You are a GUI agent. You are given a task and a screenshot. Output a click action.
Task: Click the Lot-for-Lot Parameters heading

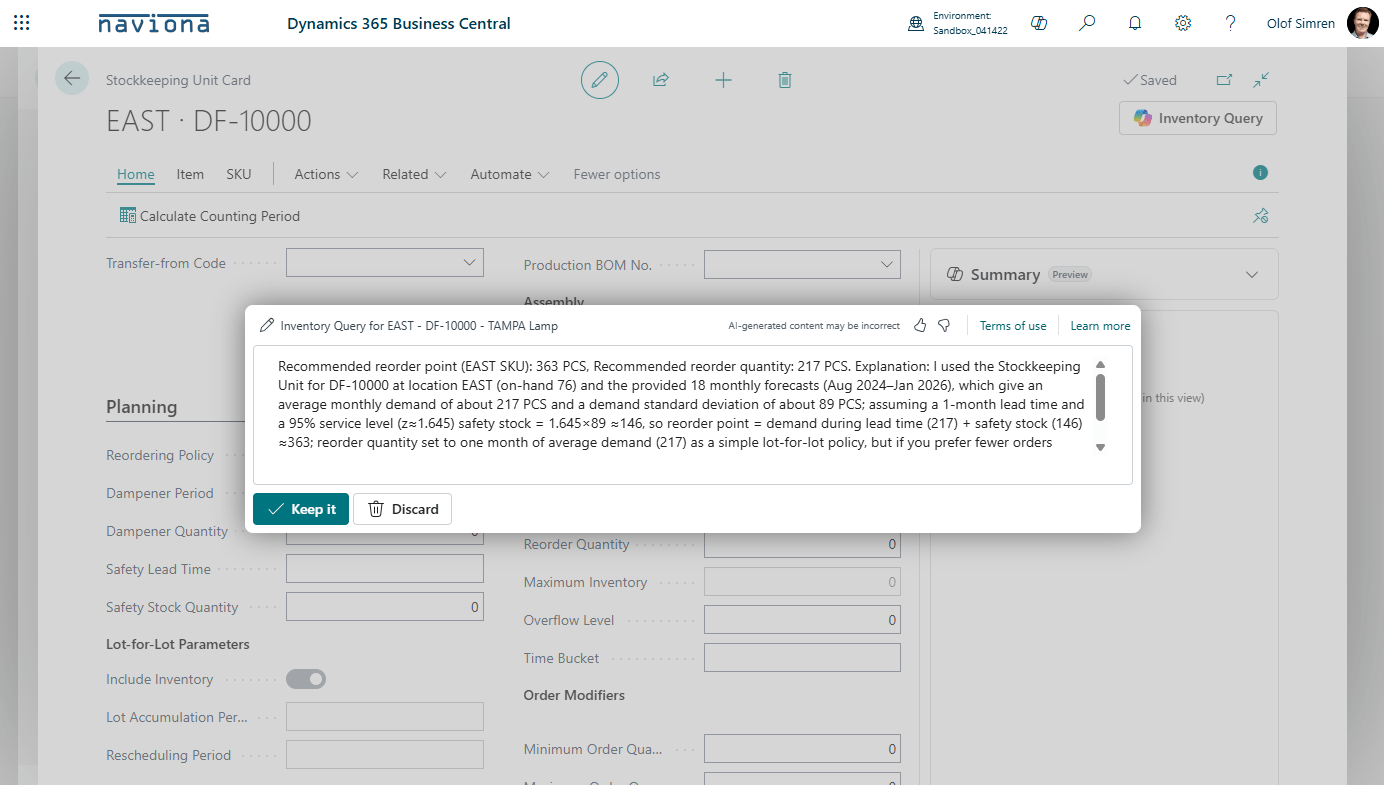(x=178, y=644)
